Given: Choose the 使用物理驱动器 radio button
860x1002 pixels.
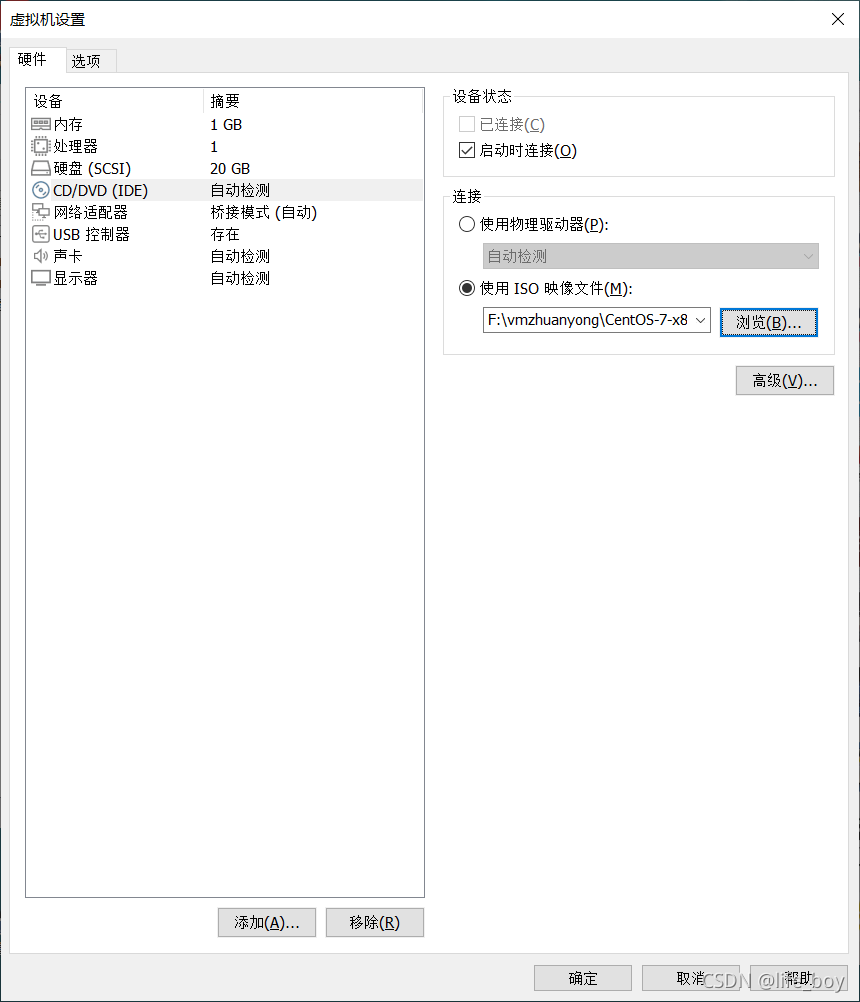Looking at the screenshot, I should [x=467, y=224].
